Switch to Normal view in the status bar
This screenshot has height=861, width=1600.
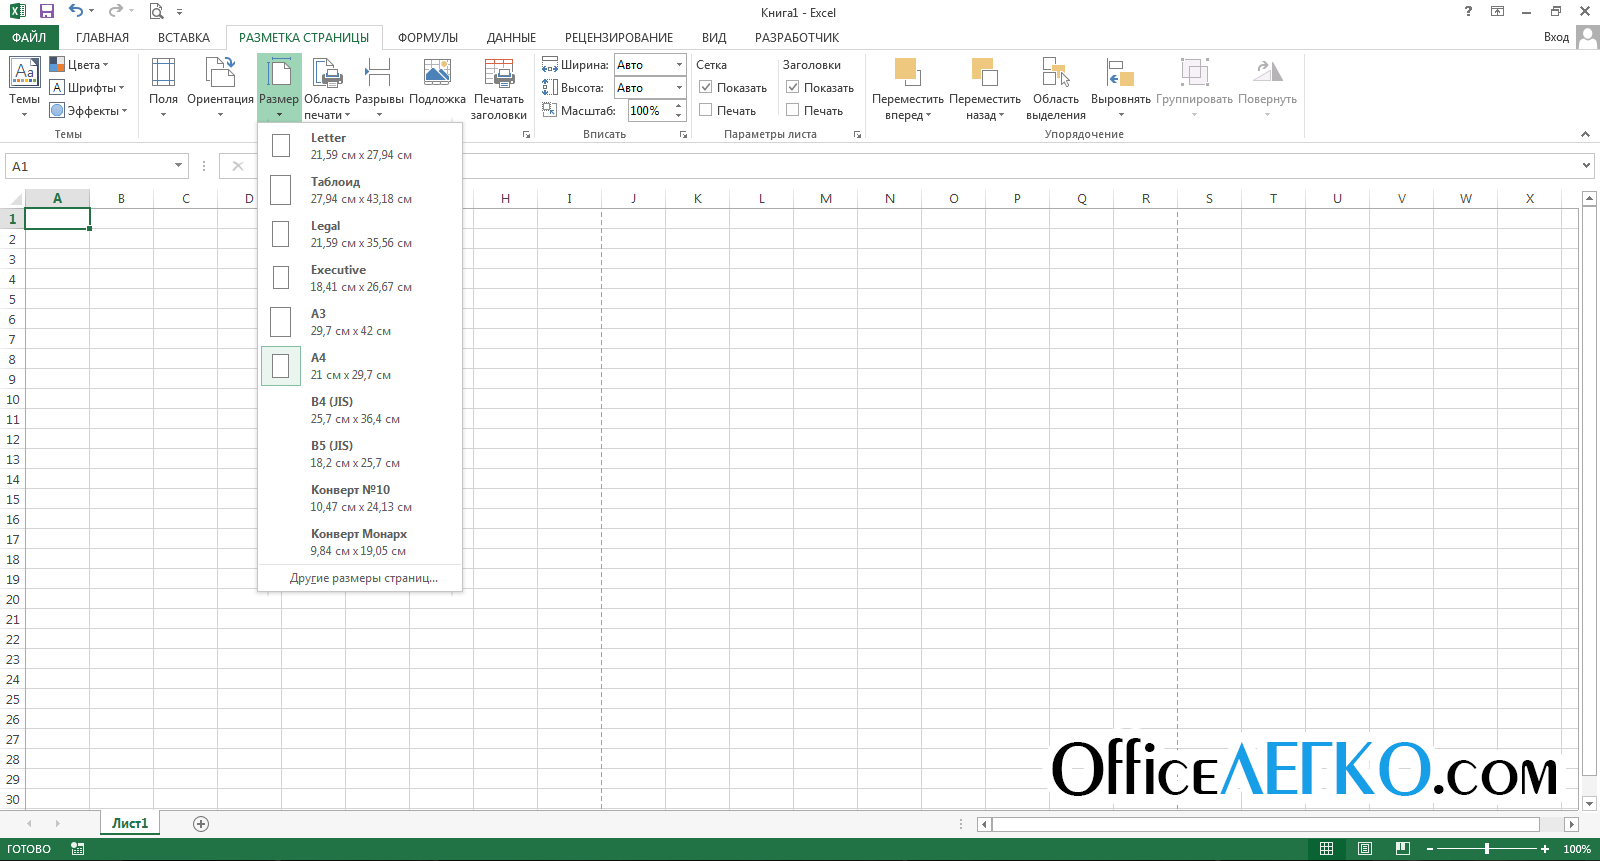(x=1326, y=849)
